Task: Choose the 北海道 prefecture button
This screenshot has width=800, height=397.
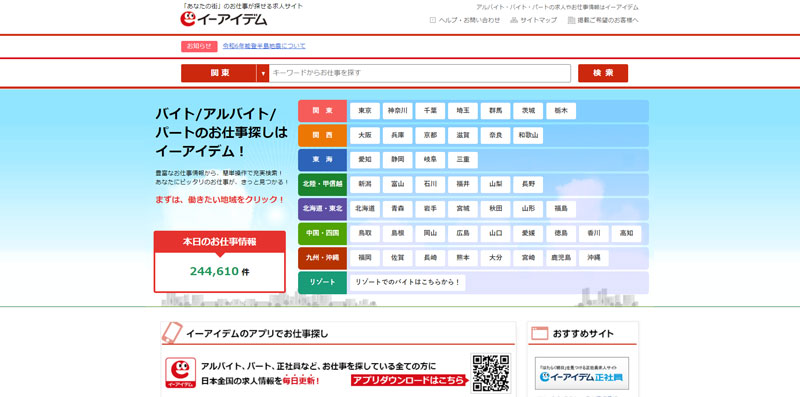Action: (x=365, y=209)
